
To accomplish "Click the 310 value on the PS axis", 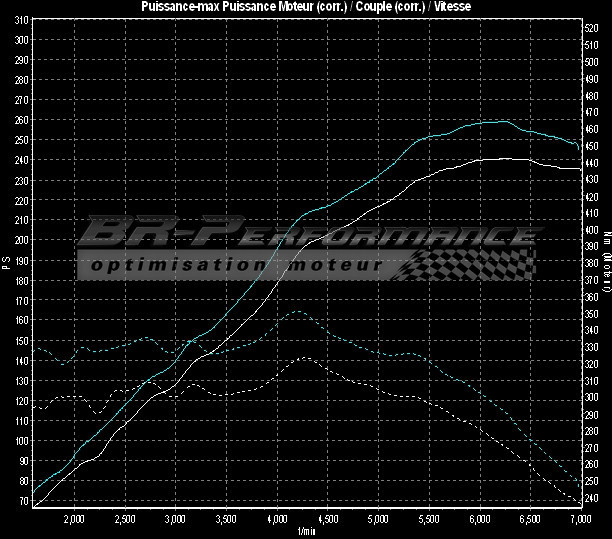I will click(x=21, y=38).
